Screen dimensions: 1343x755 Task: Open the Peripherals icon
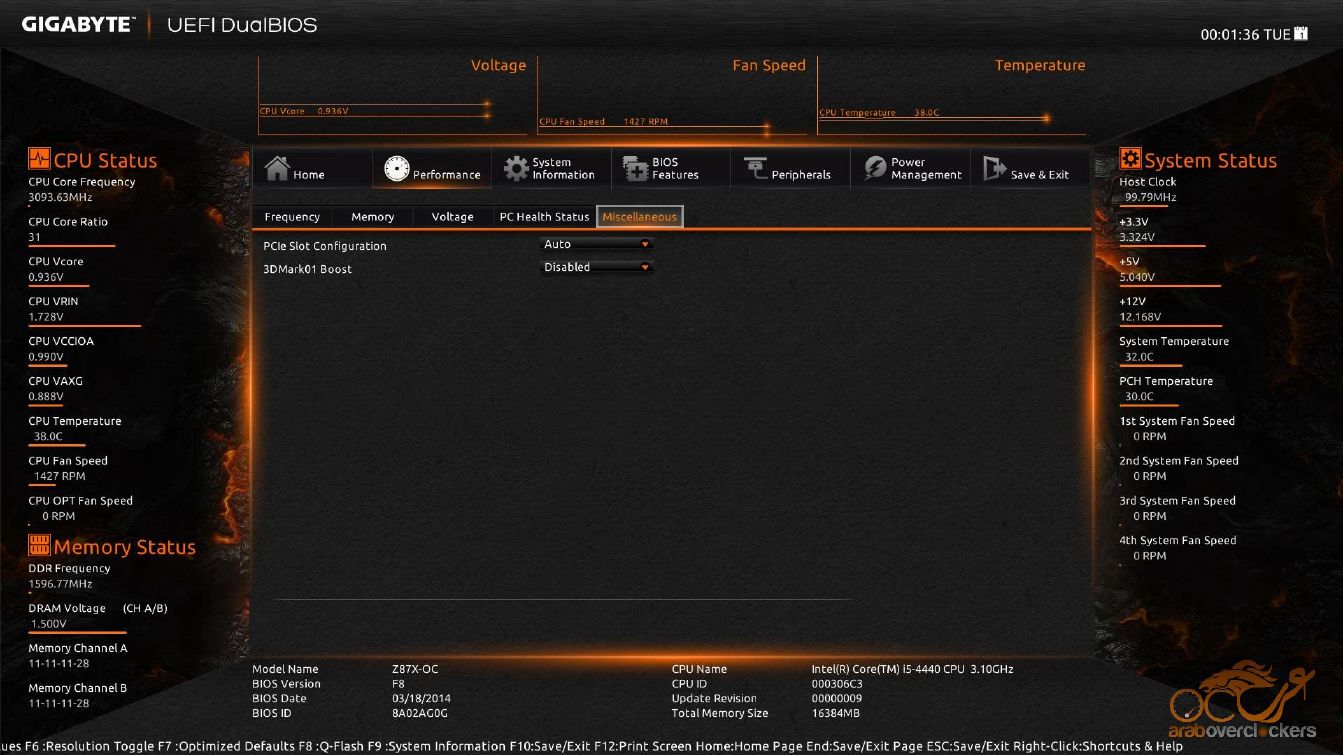[756, 169]
